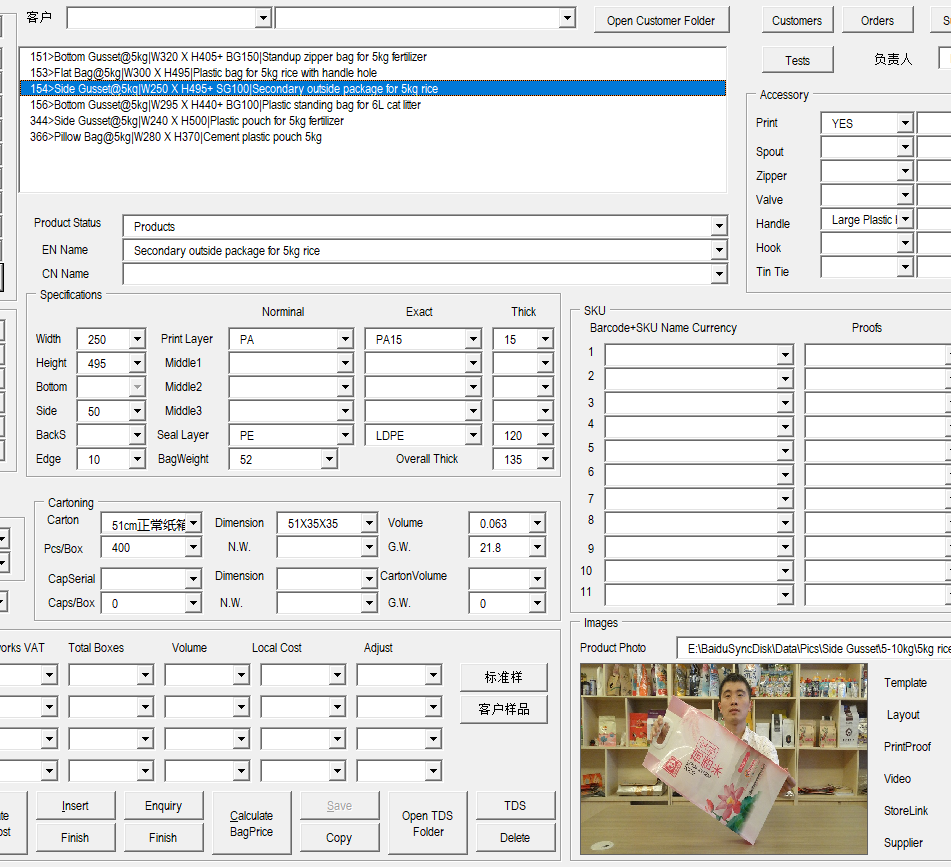
Task: Open the Print Layer nominal PA dropdown
Action: pyautogui.click(x=345, y=340)
